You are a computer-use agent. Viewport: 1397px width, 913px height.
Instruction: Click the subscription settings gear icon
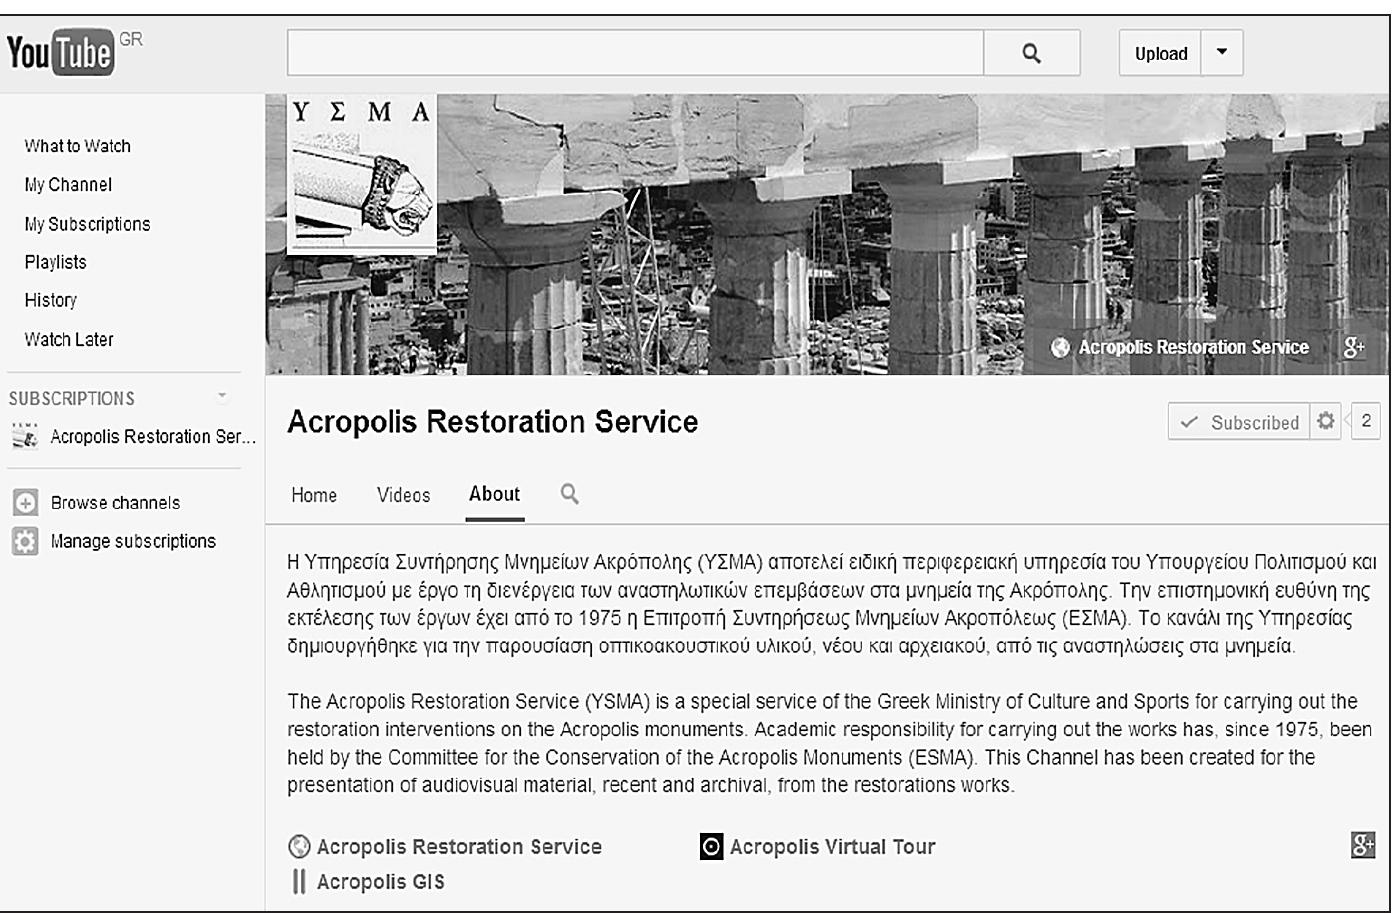tap(1326, 421)
